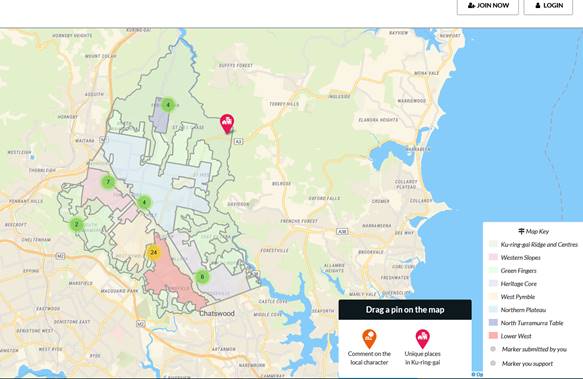Click the pink unique places pin on map
The width and height of the screenshot is (583, 379).
click(227, 123)
